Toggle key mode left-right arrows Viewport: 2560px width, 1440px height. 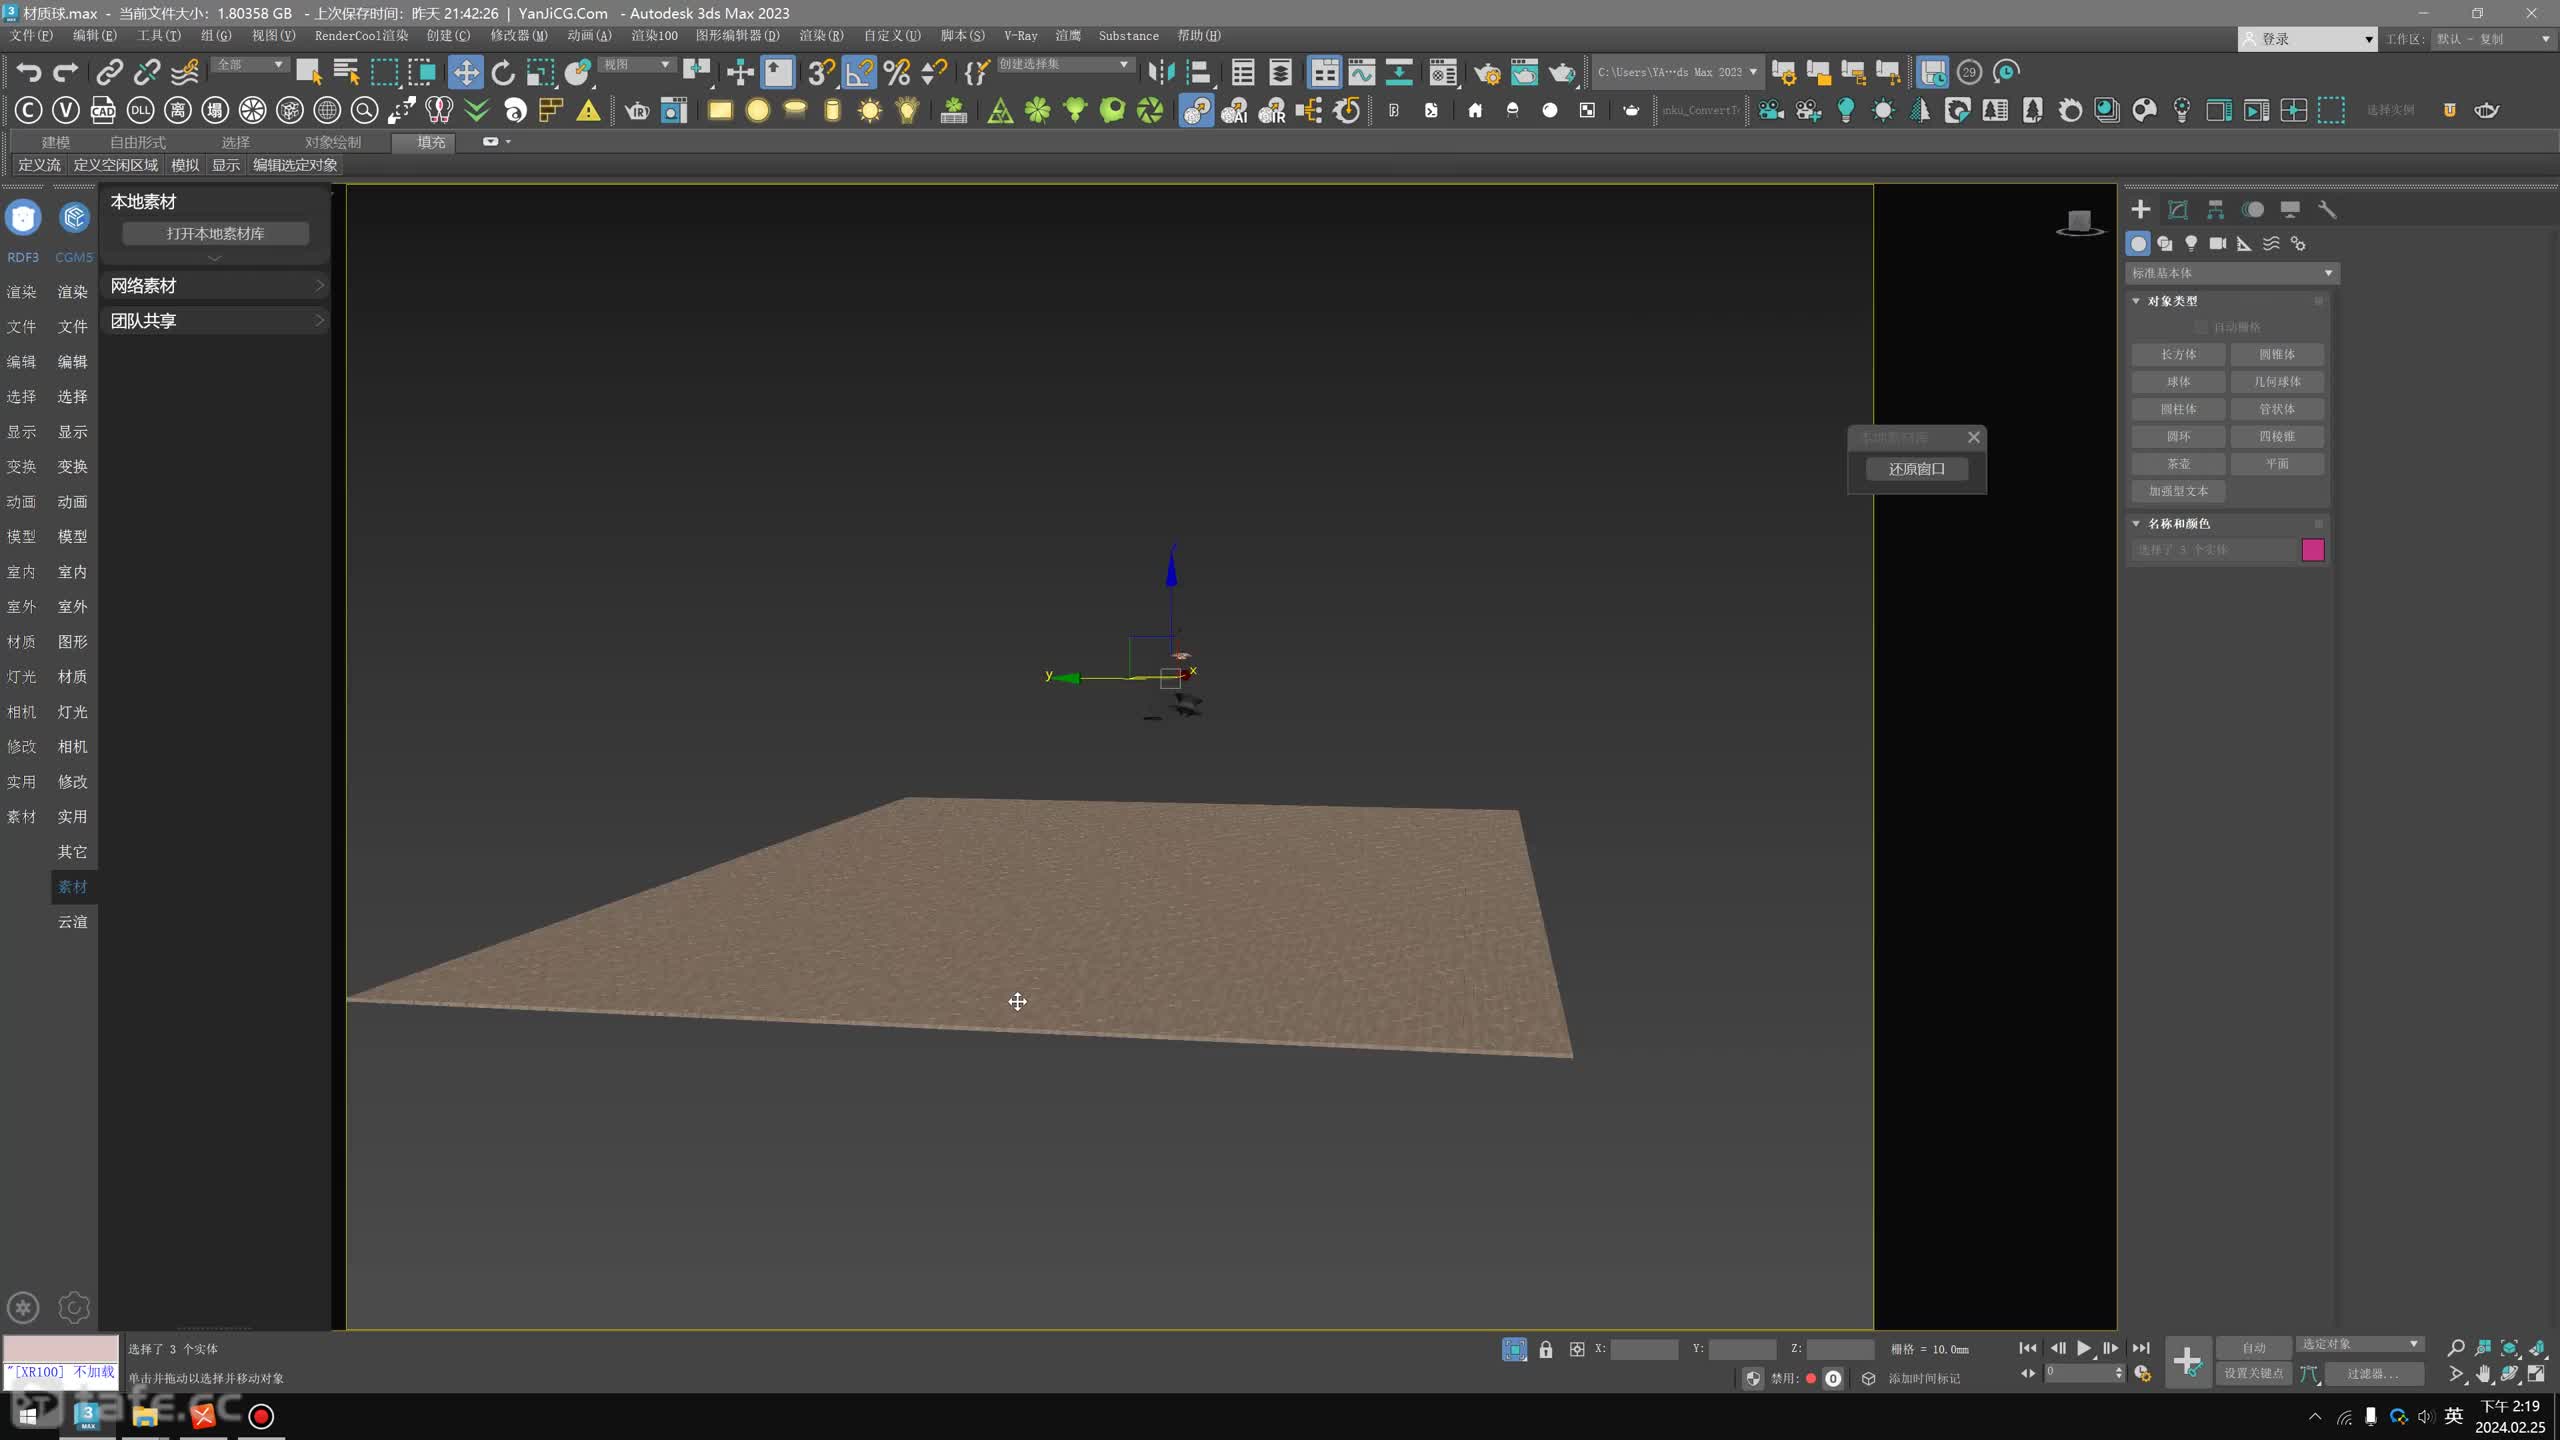pyautogui.click(x=2028, y=1374)
